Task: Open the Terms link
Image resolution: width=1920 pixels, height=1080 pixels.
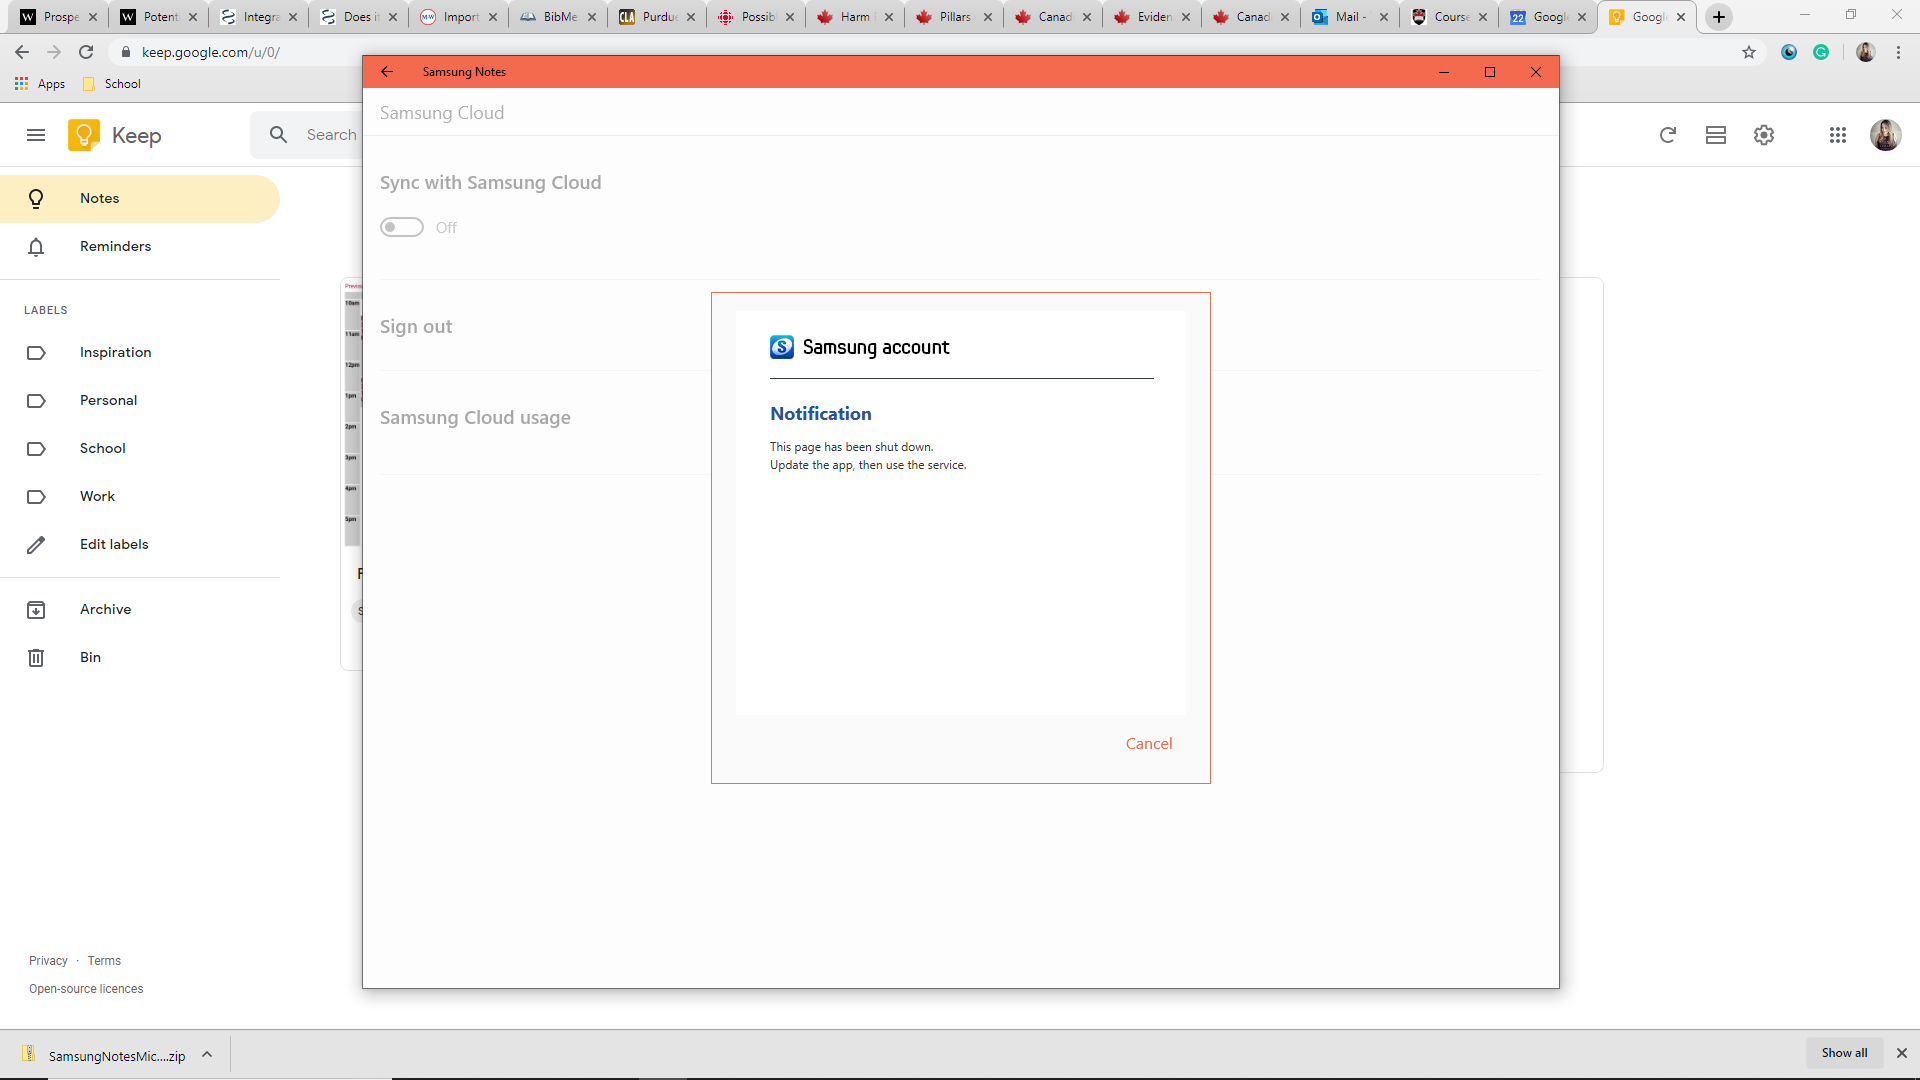Action: pos(104,961)
